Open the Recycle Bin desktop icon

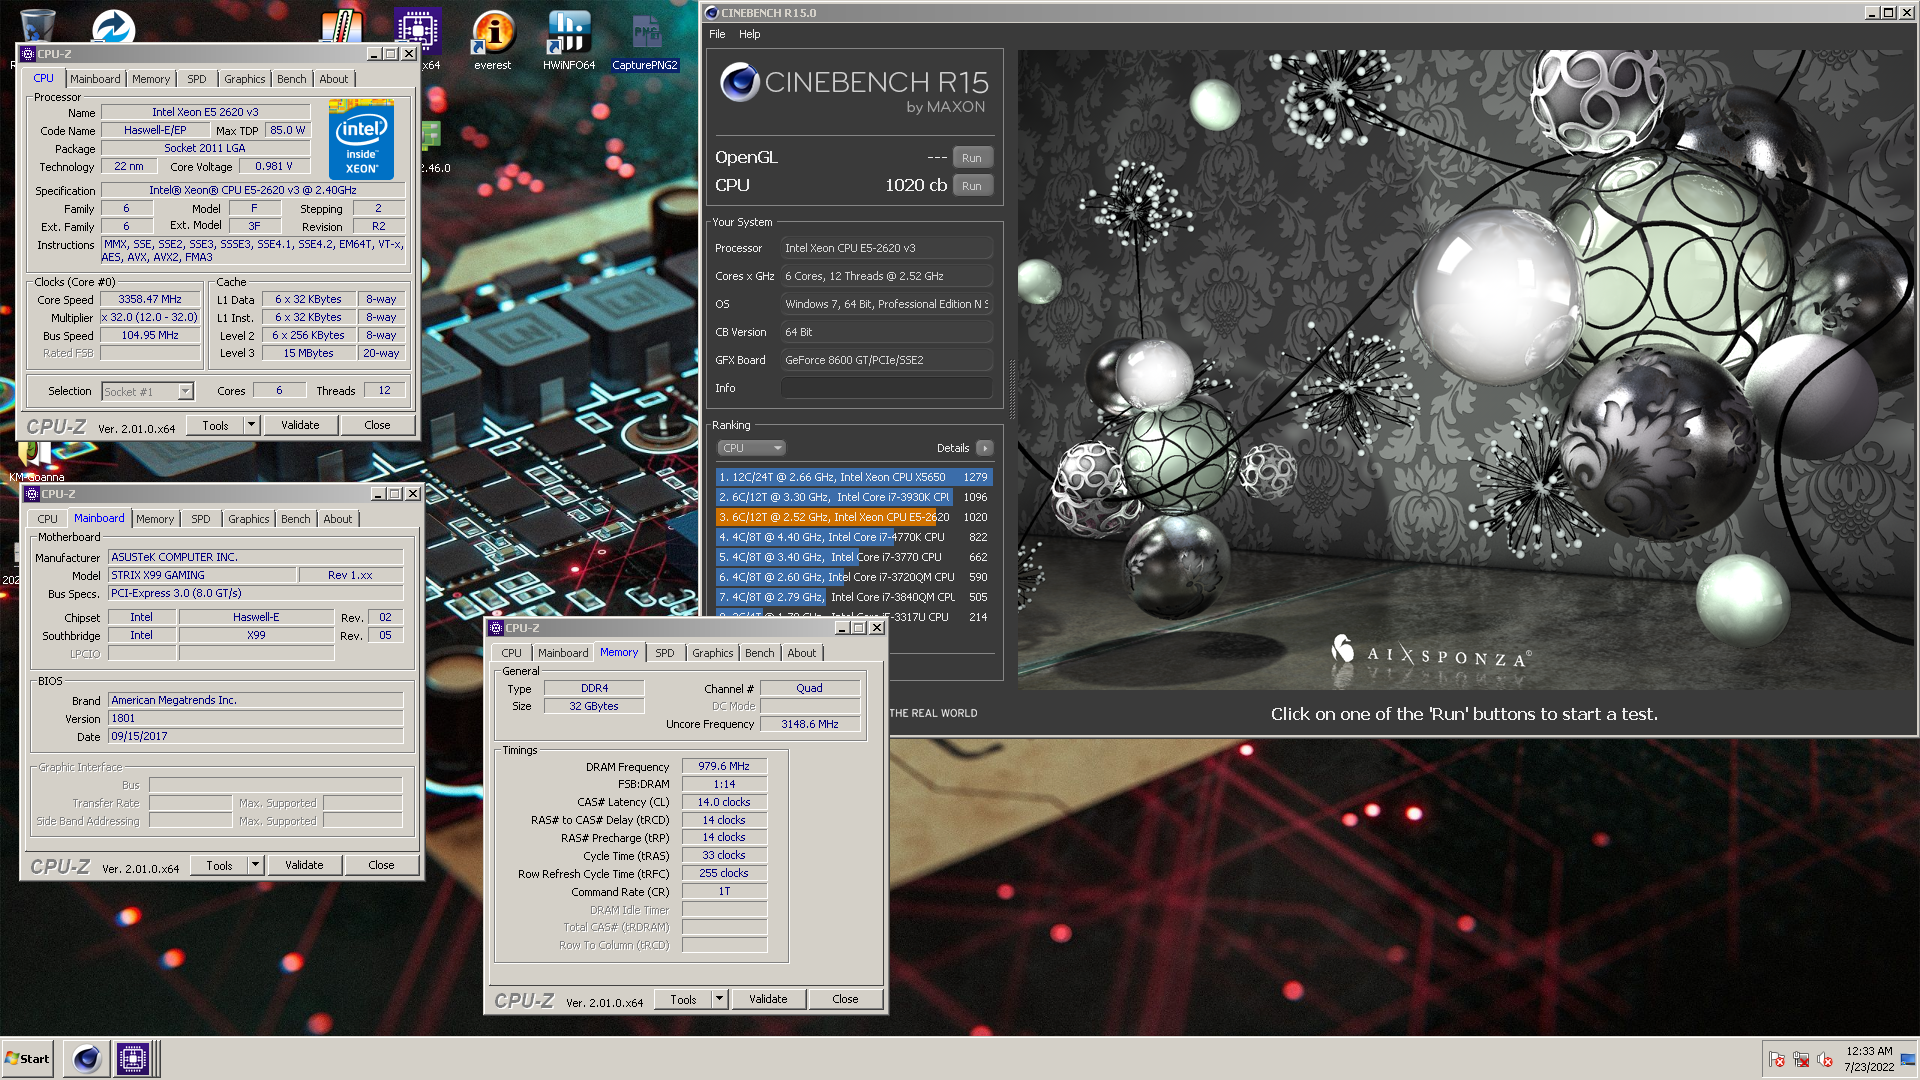[x=37, y=25]
